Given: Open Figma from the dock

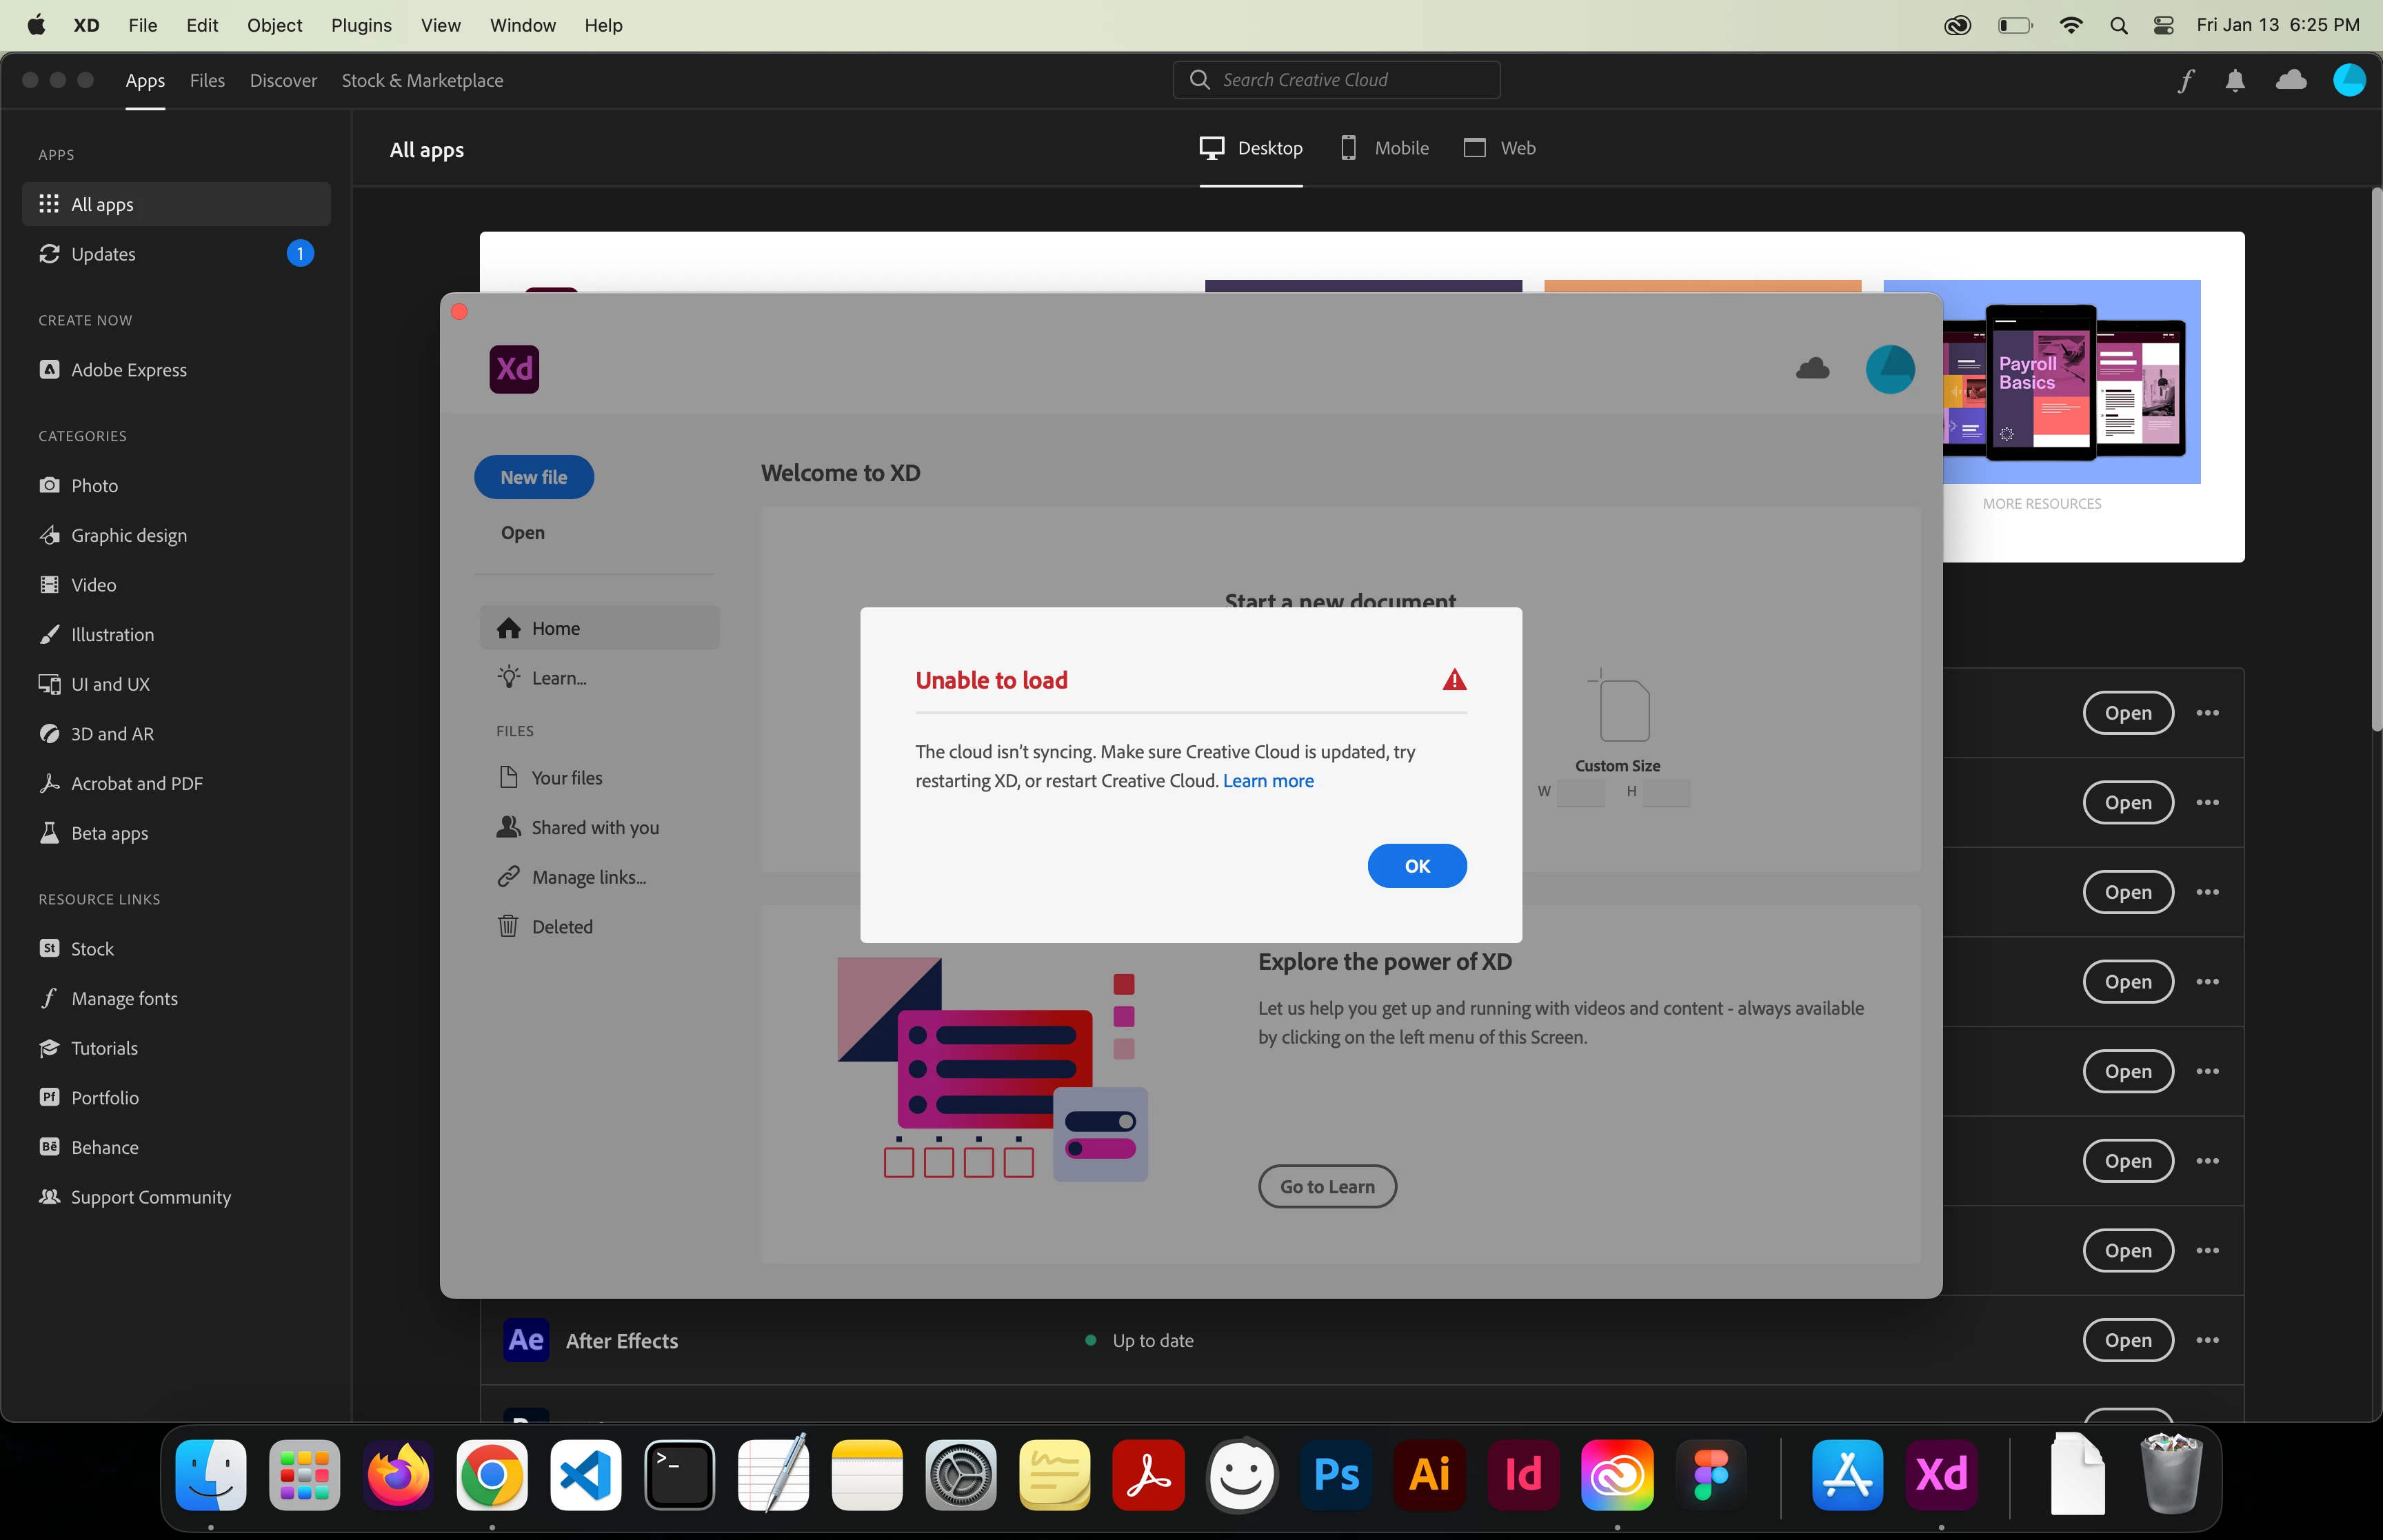Looking at the screenshot, I should (1711, 1474).
